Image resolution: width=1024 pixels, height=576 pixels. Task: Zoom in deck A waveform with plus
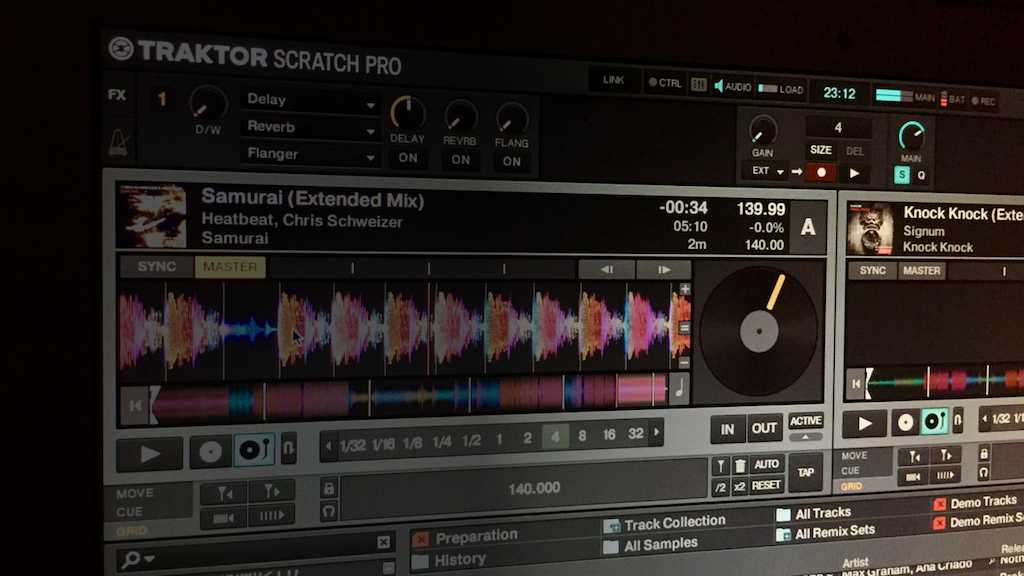[x=684, y=289]
